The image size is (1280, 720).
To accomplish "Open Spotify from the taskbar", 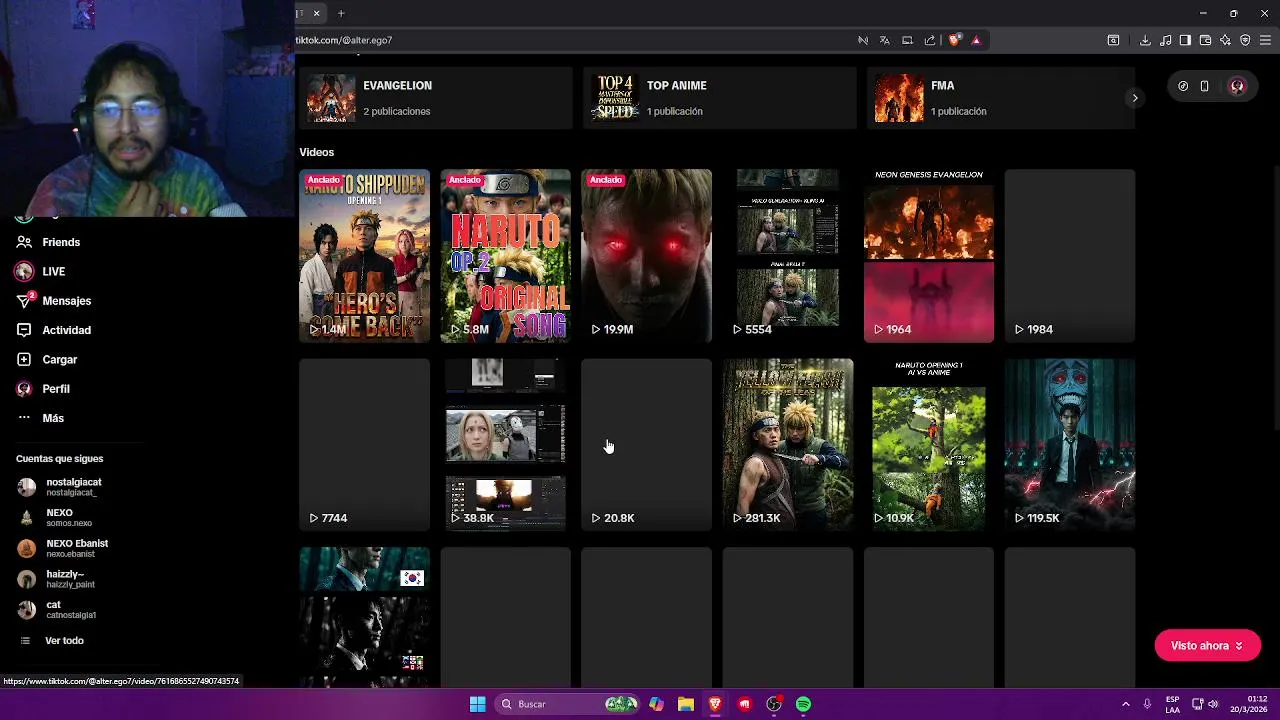I will click(x=803, y=704).
